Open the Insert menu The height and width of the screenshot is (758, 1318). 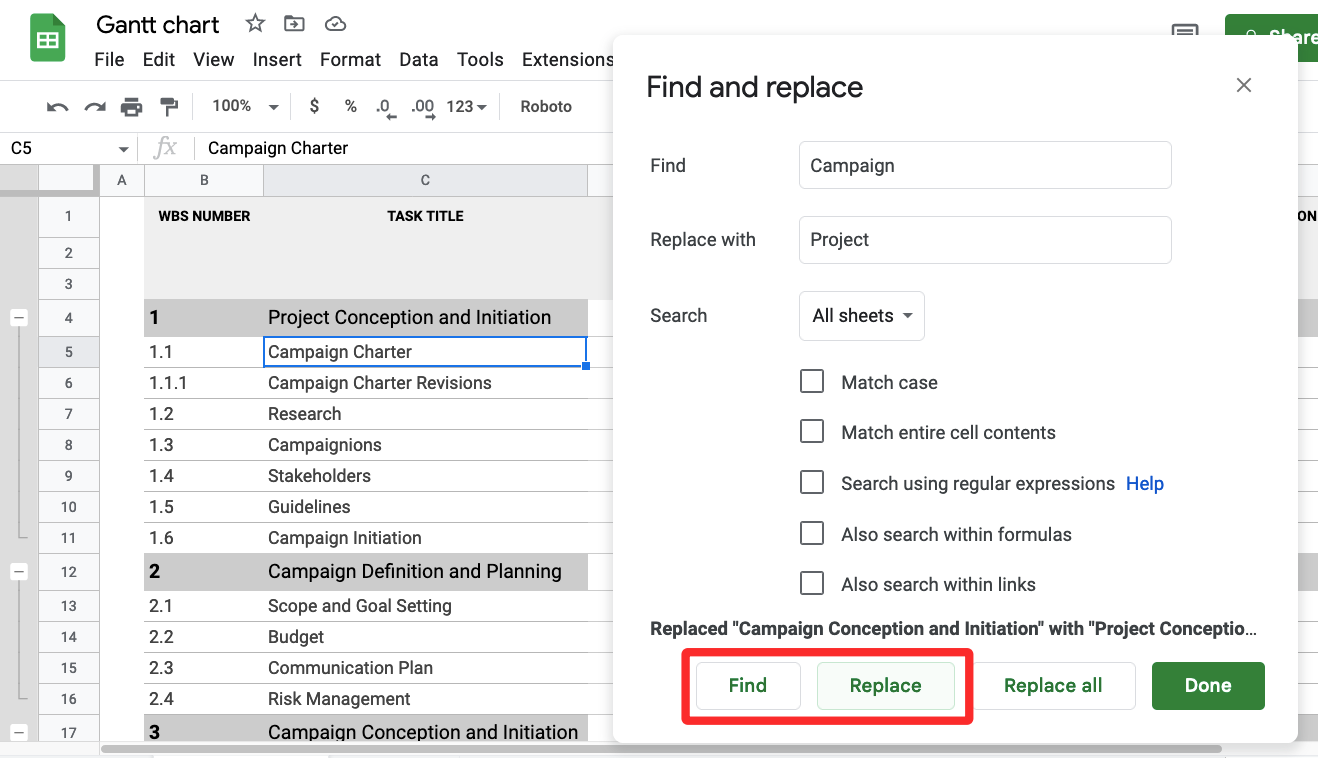click(x=277, y=60)
